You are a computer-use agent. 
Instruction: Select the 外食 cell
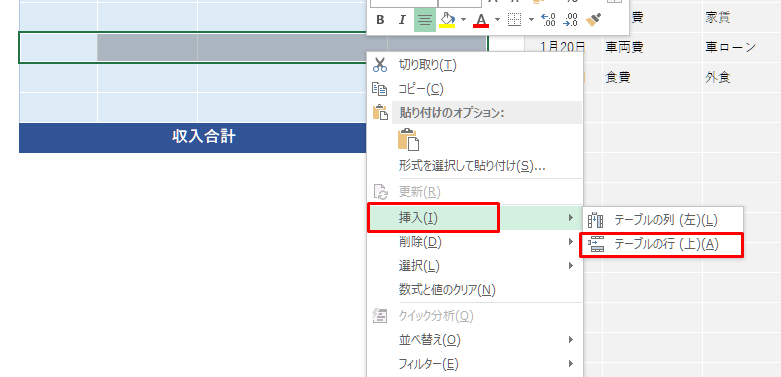[x=742, y=77]
